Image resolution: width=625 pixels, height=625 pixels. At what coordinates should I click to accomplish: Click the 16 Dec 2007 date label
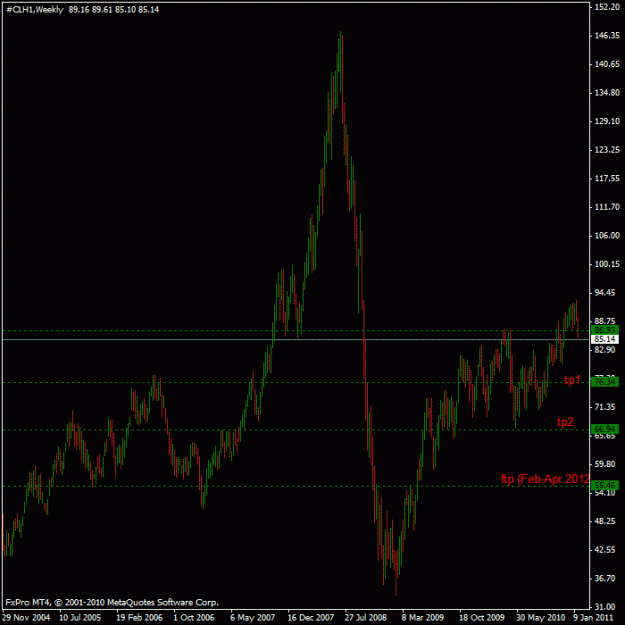tap(311, 618)
